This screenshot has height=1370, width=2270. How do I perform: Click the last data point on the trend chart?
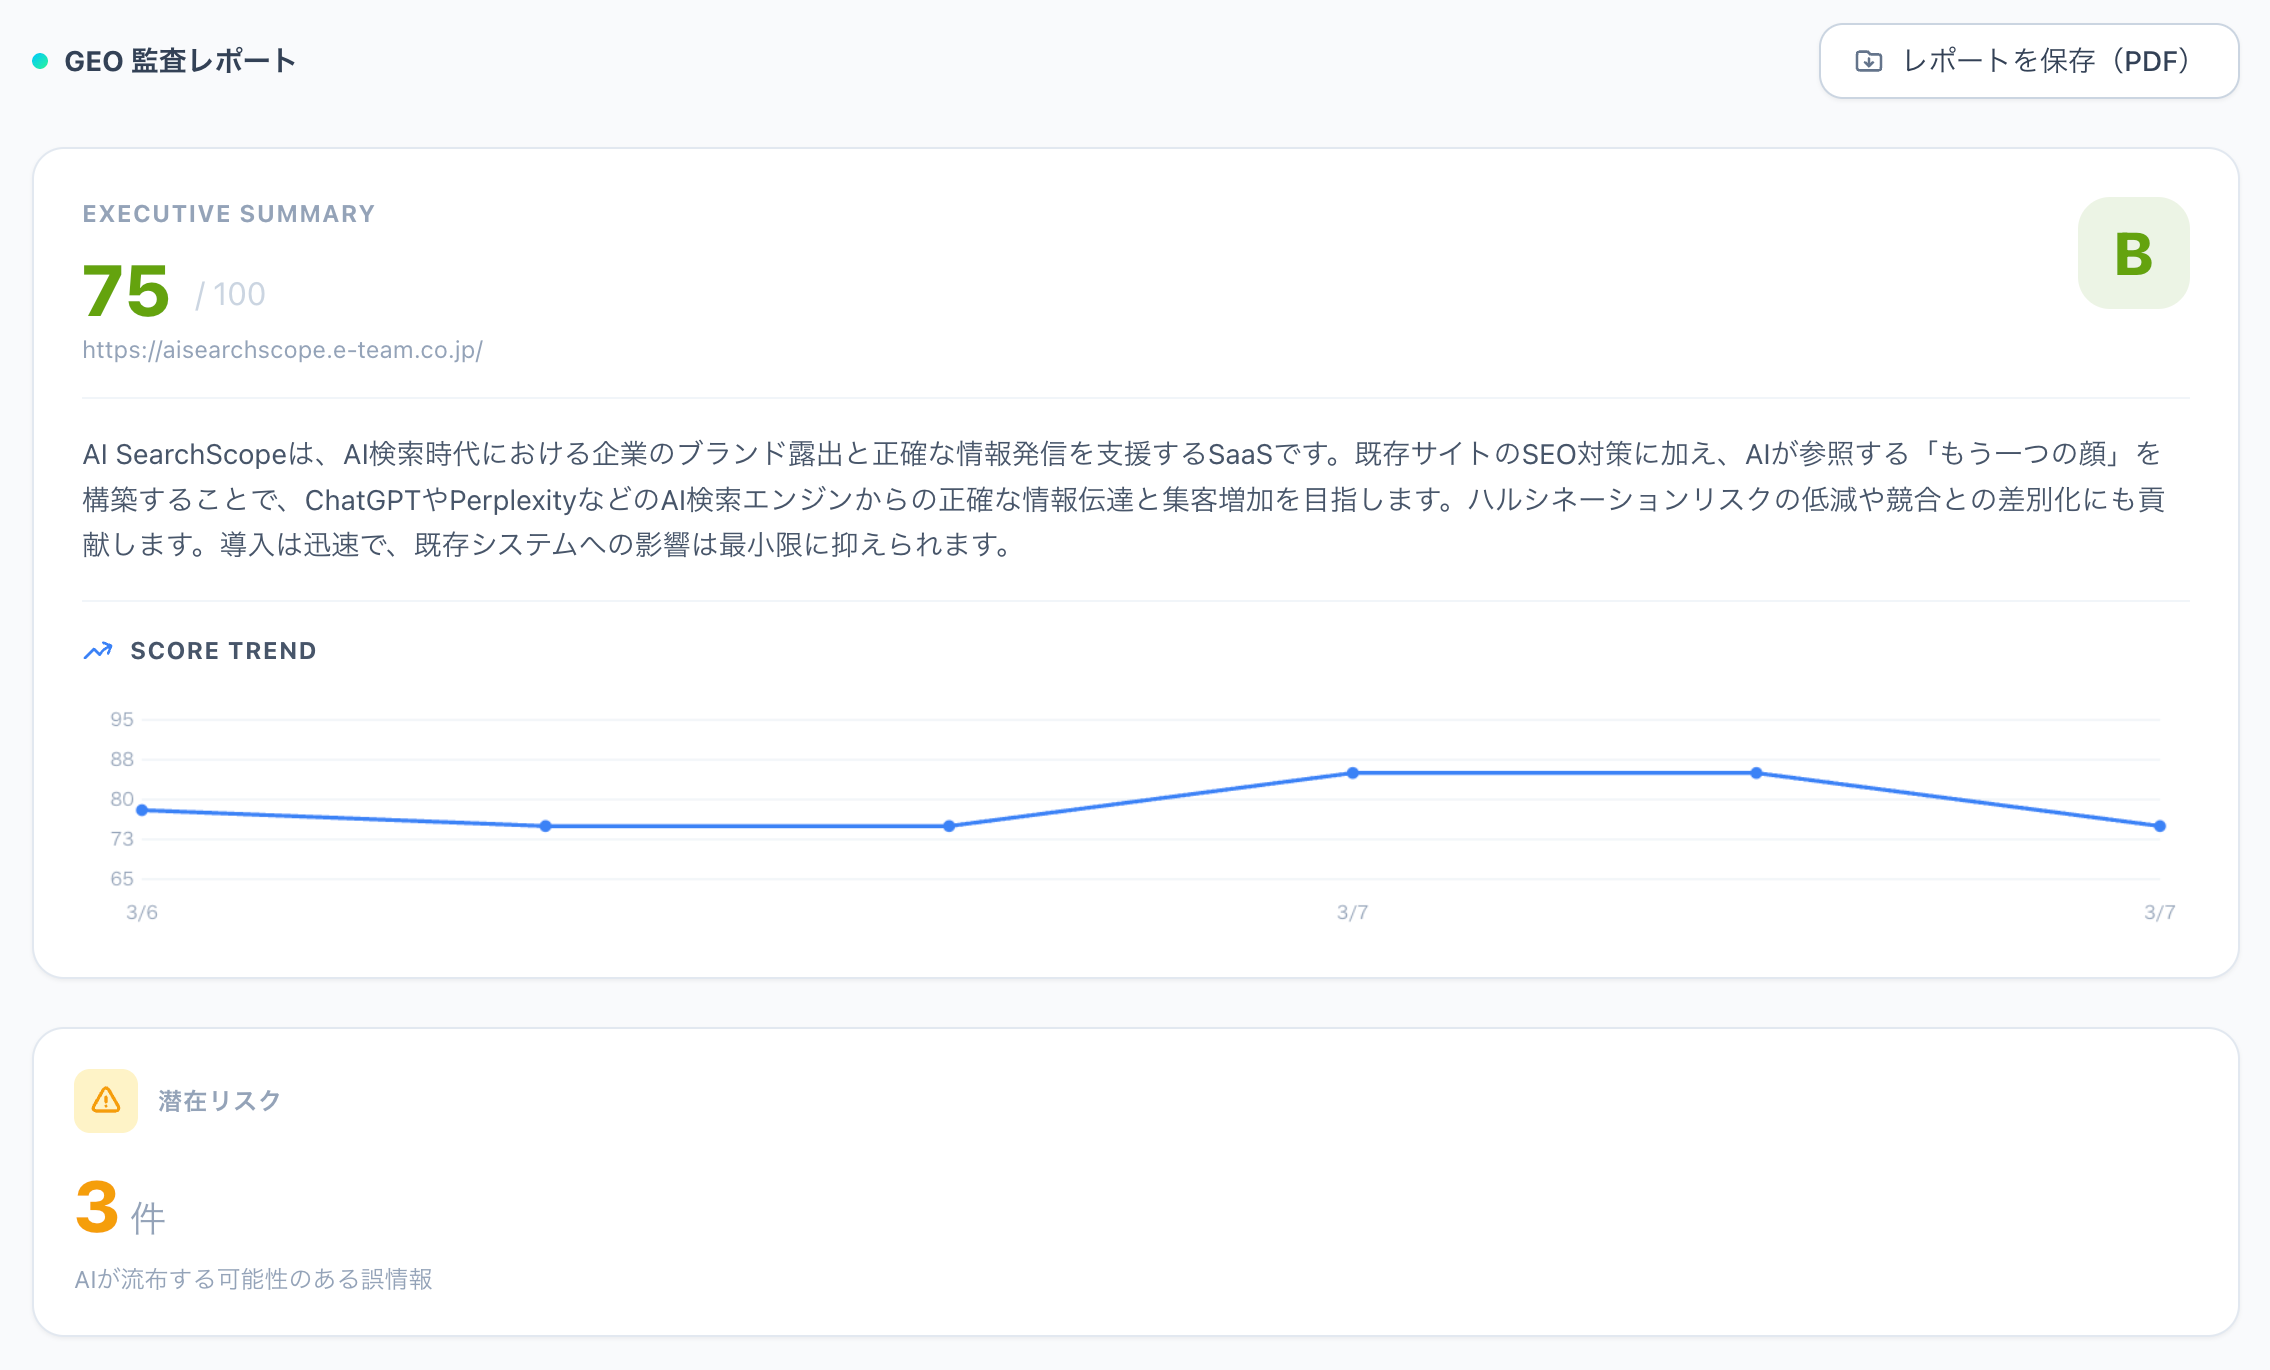2160,826
